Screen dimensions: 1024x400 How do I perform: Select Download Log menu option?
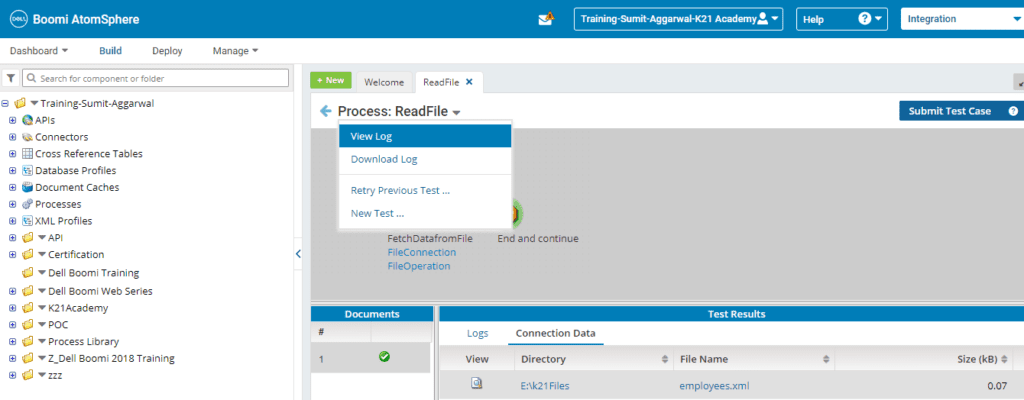tap(424, 159)
